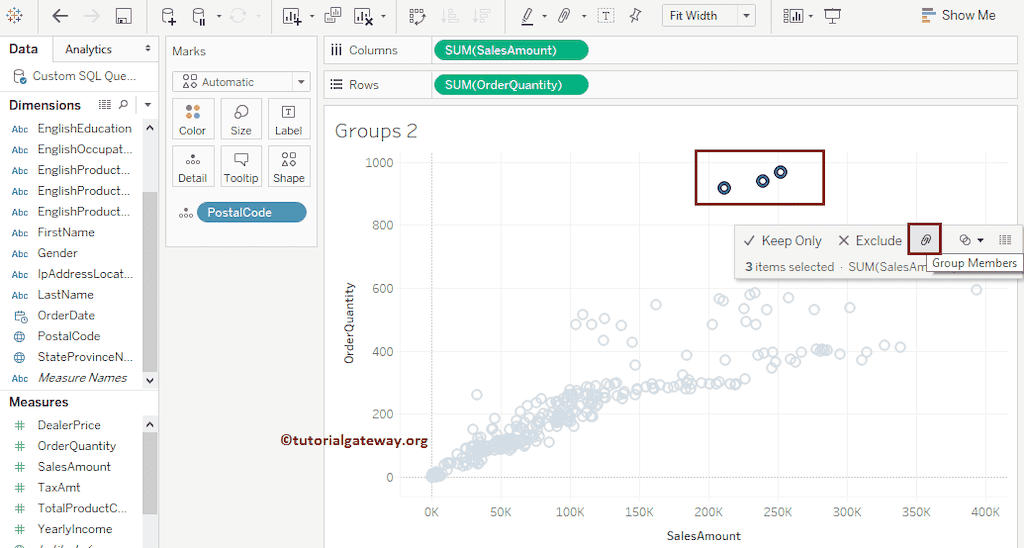Screen dimensions: 1024x548
Task: Click measures list scroll up arrow
Action: (150, 425)
